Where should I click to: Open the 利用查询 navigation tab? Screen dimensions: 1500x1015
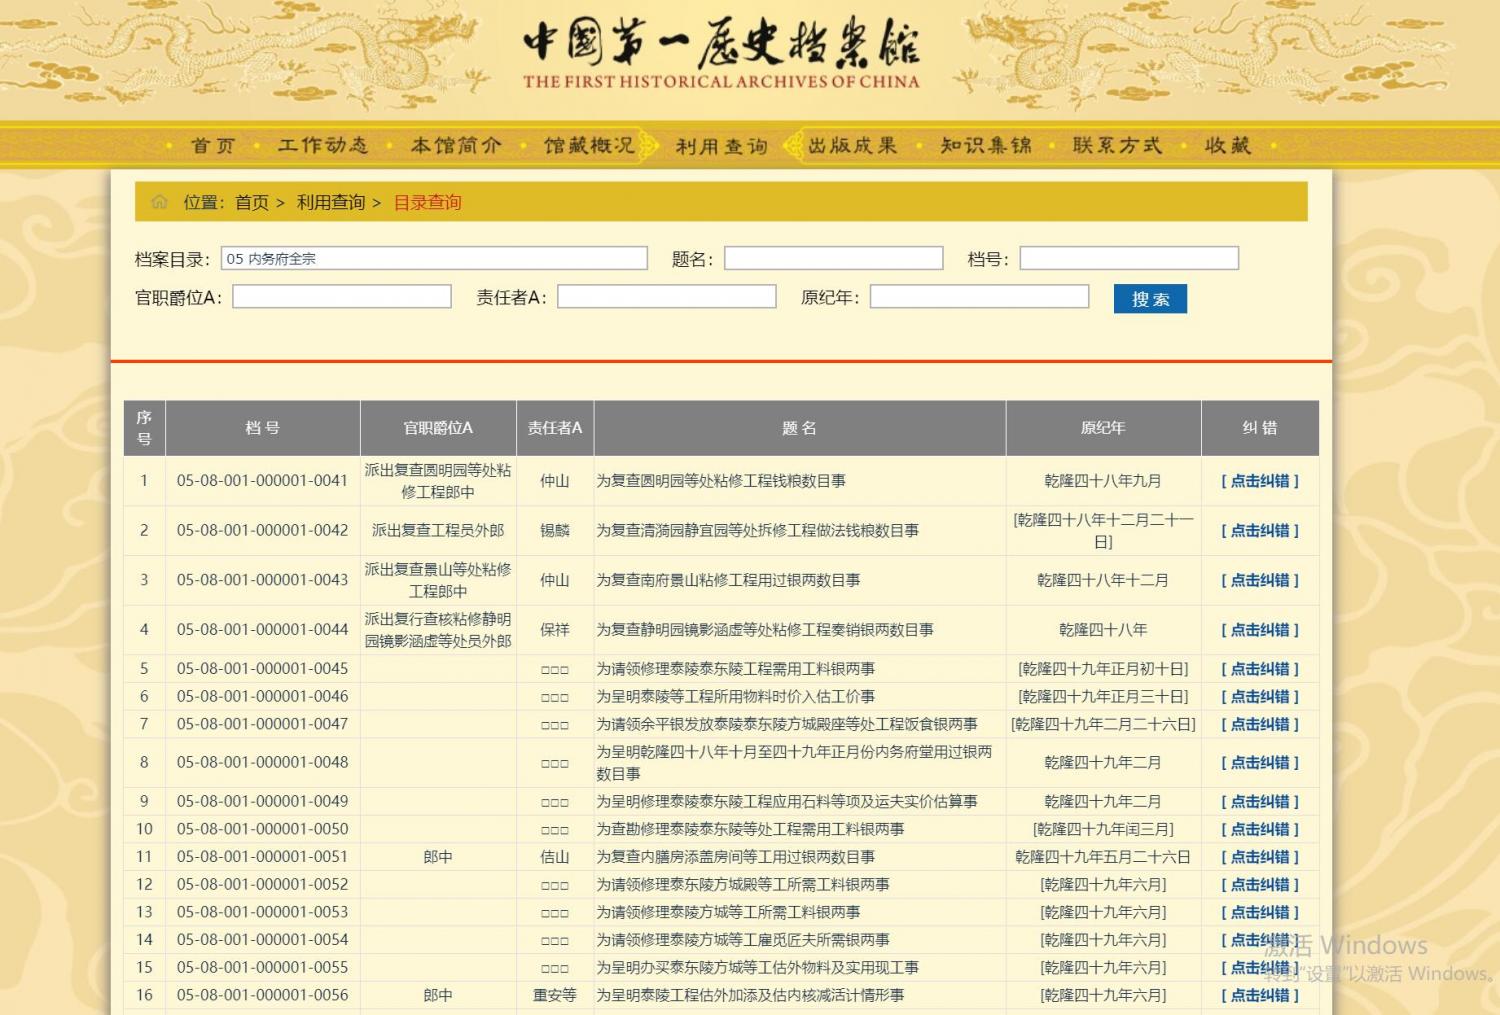click(721, 147)
